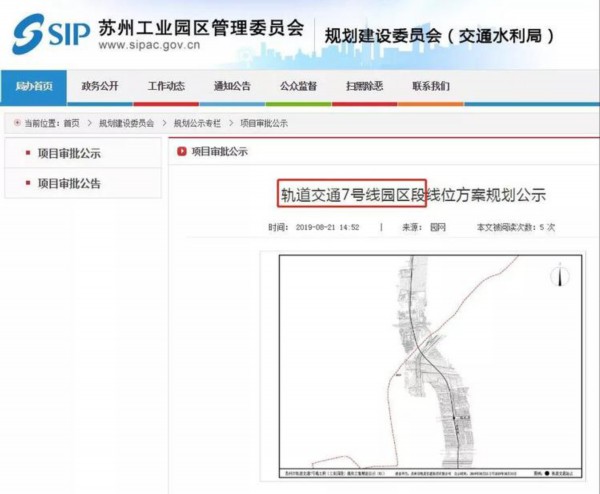Open the 政务公开 menu item
600x494 pixels.
(x=100, y=86)
